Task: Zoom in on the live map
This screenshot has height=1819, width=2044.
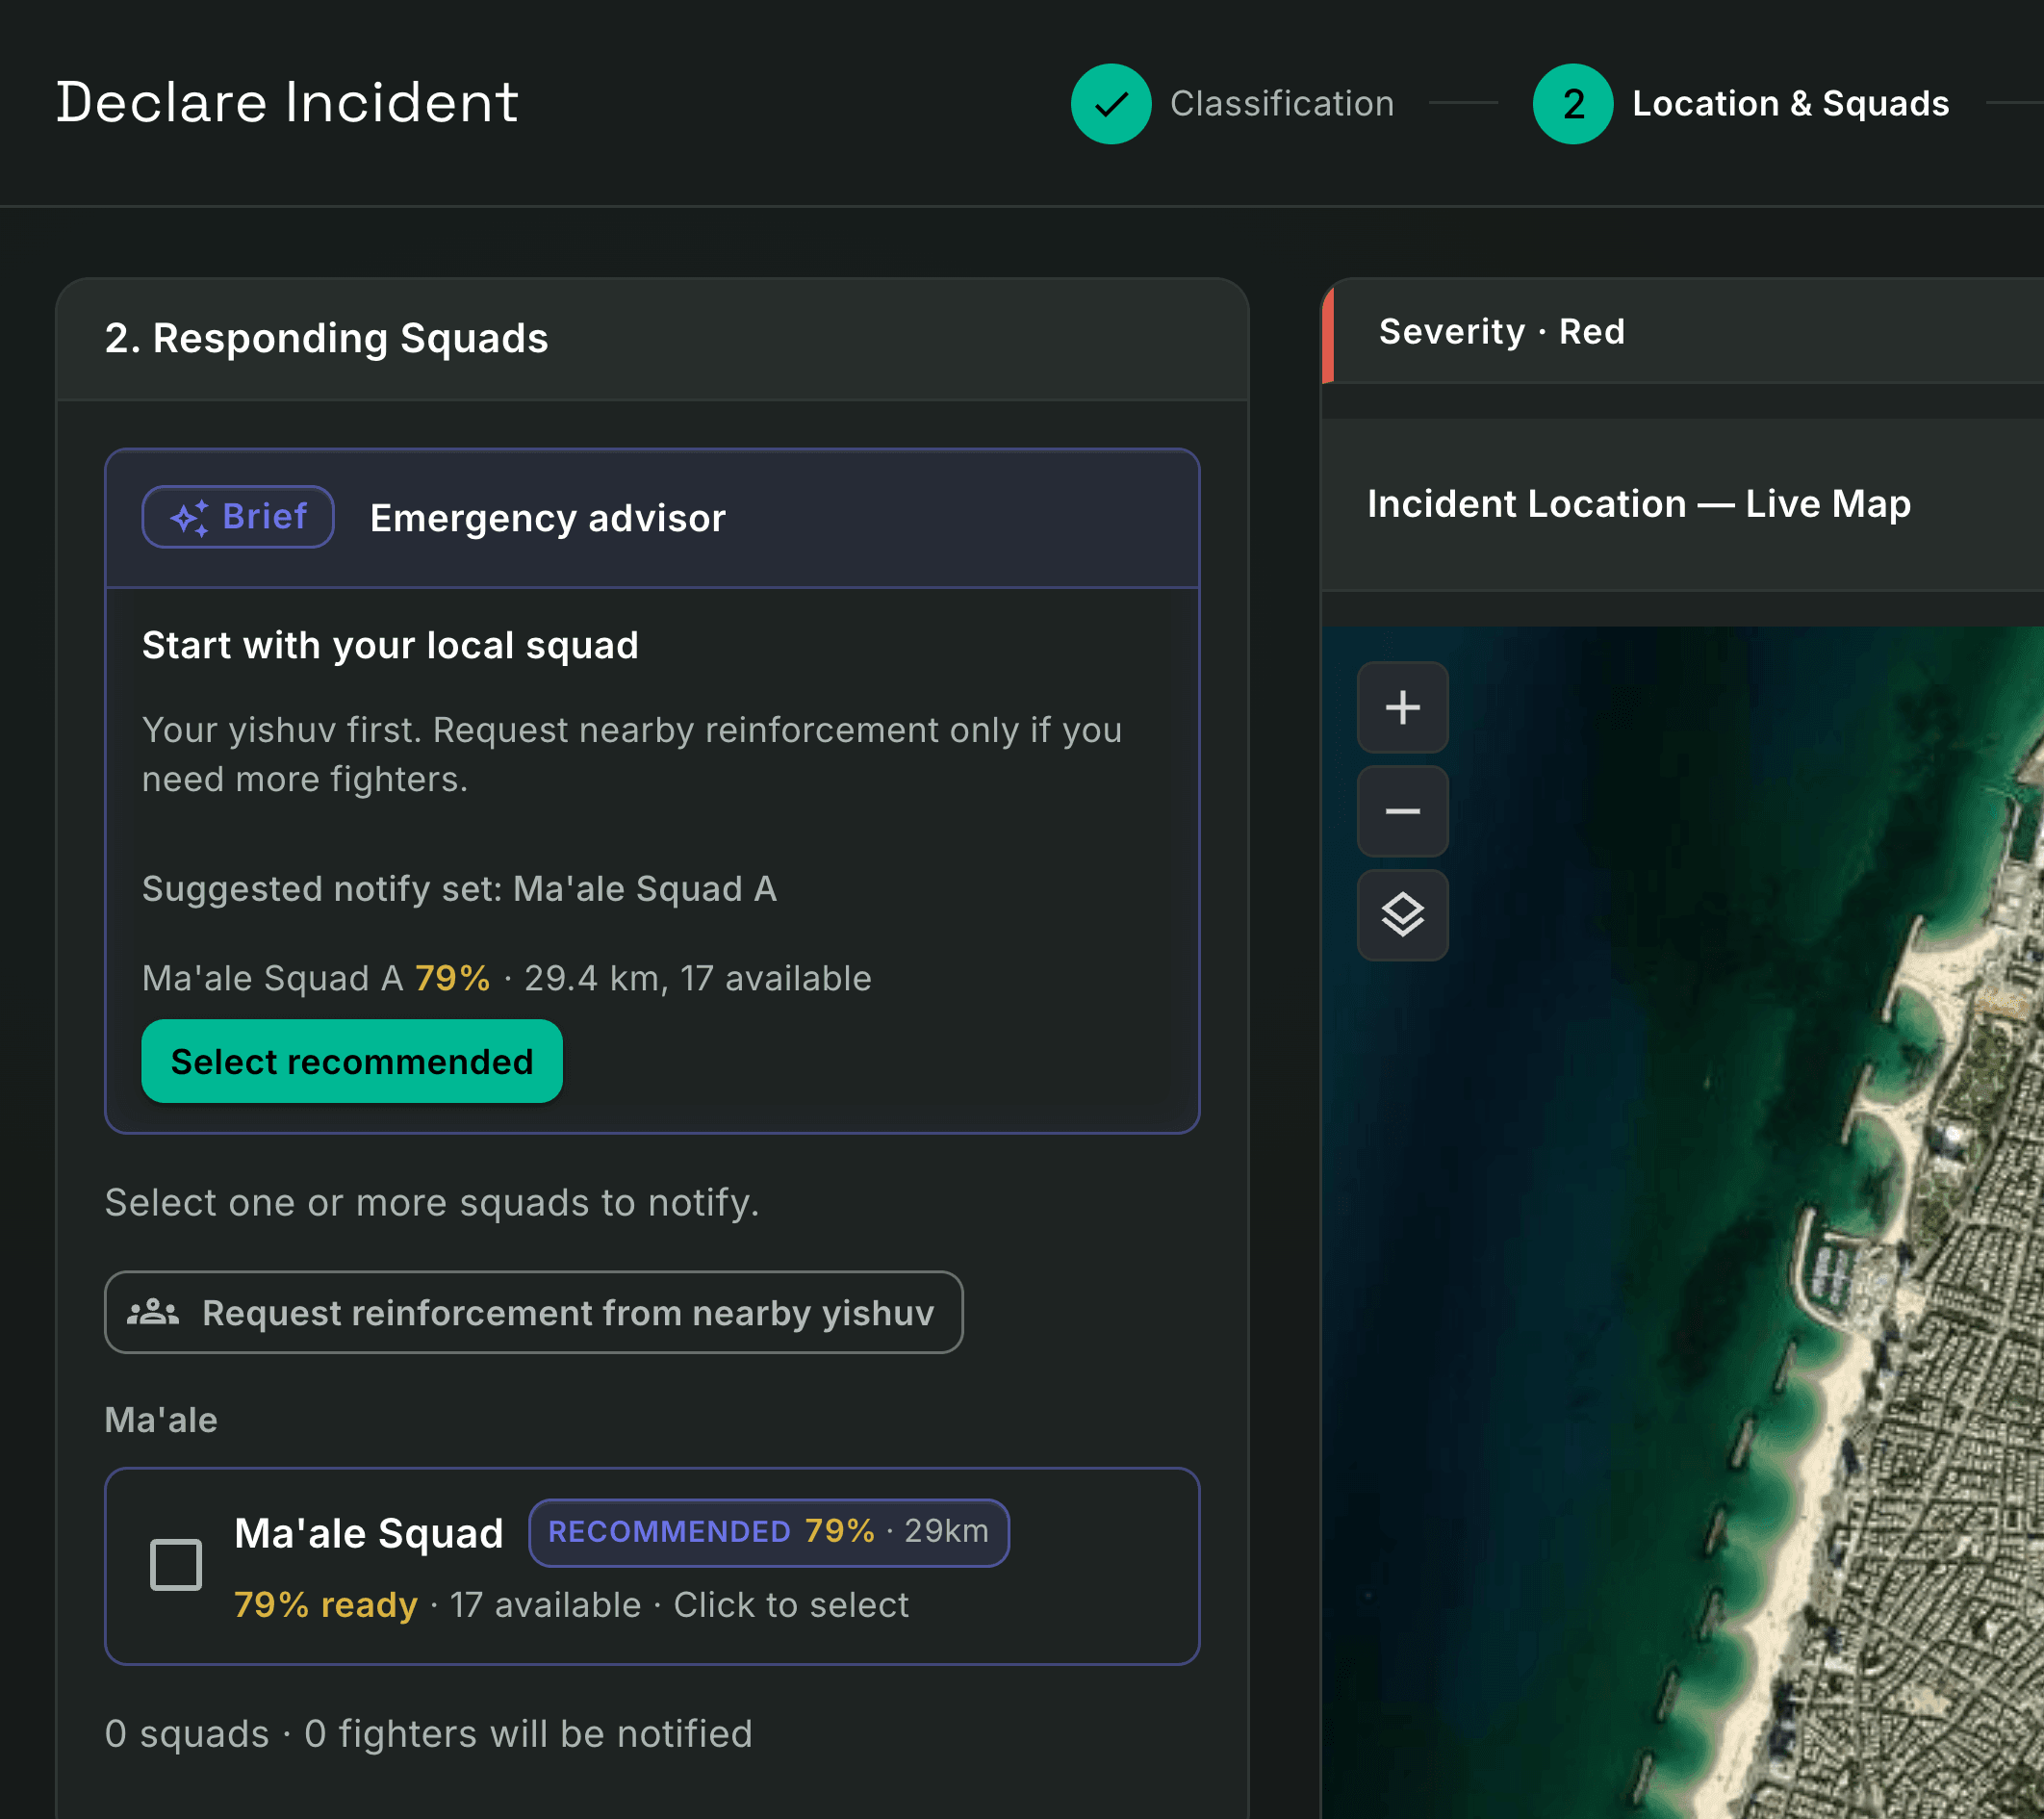Action: (x=1402, y=707)
